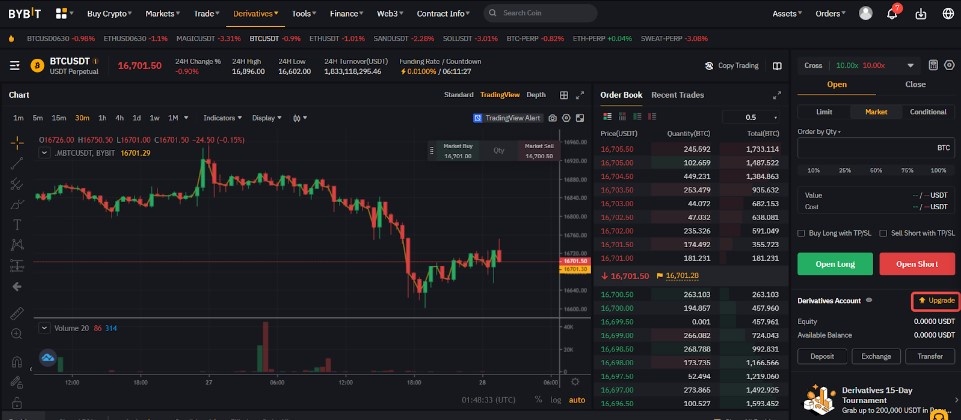
Task: Open the multi-chart grid layout icon
Action: click(x=564, y=95)
